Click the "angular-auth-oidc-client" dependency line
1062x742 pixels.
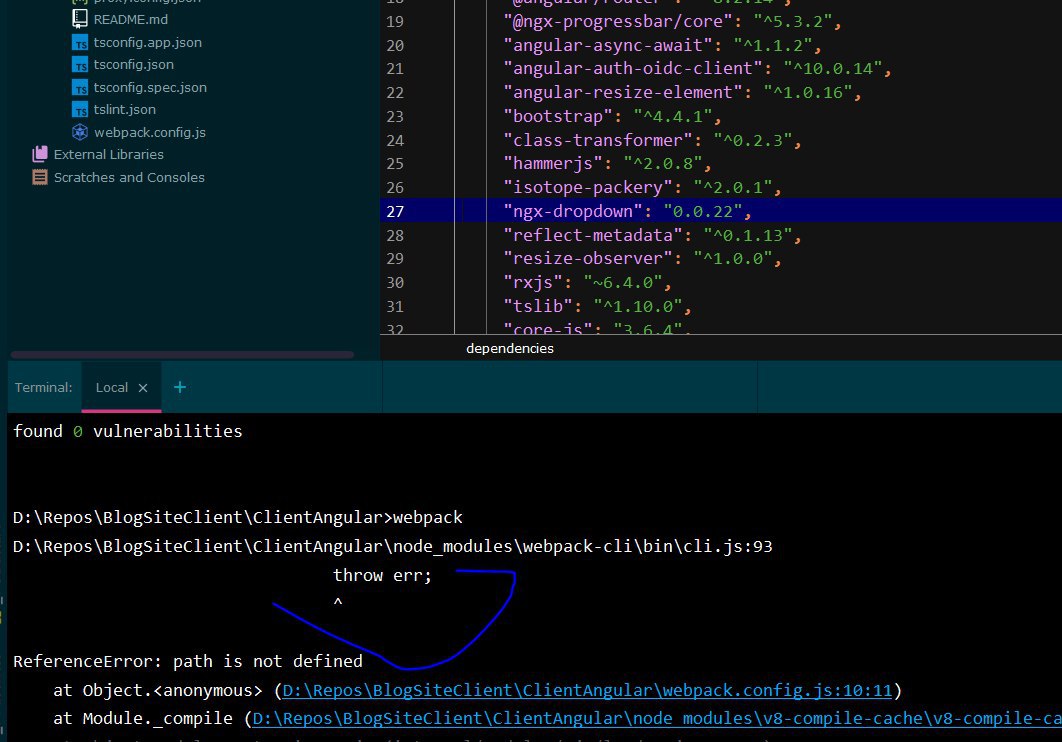(x=697, y=68)
